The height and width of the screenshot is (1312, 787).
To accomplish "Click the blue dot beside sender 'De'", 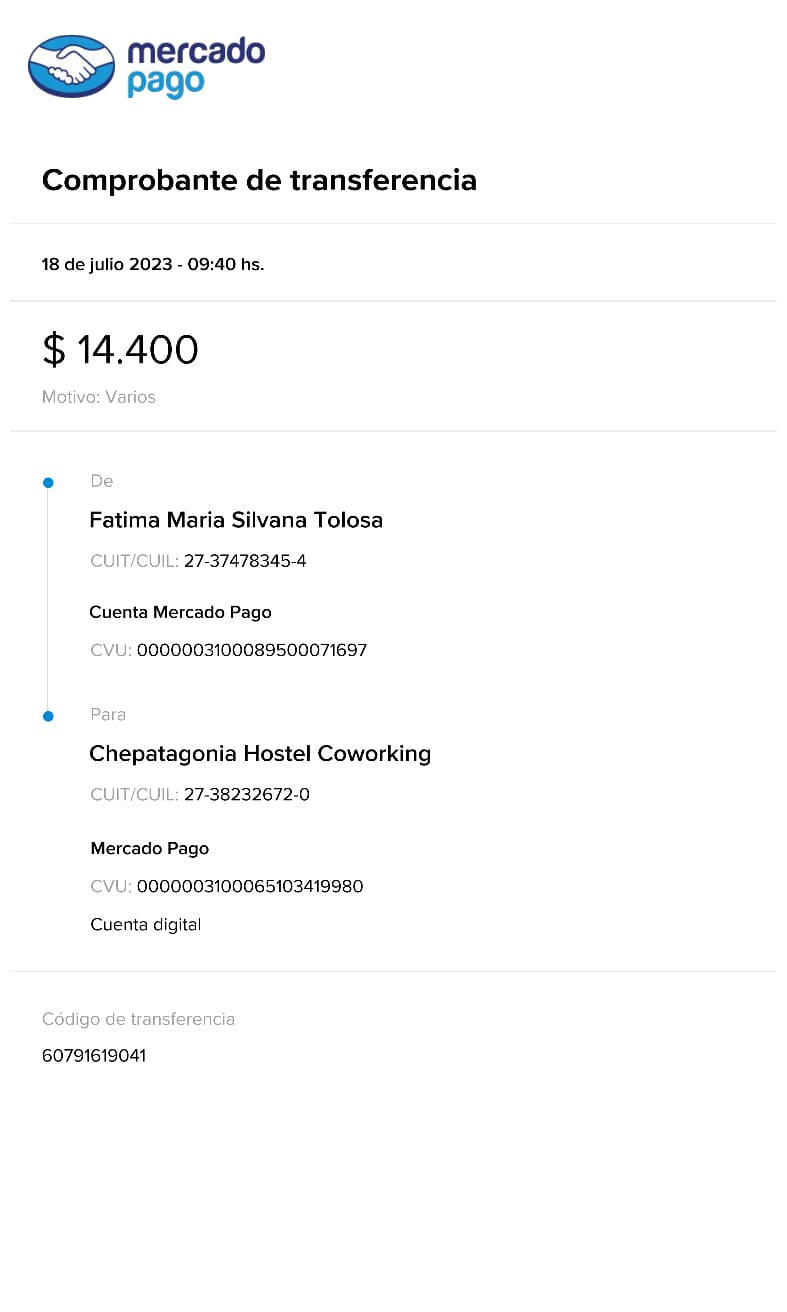I will click(x=48, y=483).
